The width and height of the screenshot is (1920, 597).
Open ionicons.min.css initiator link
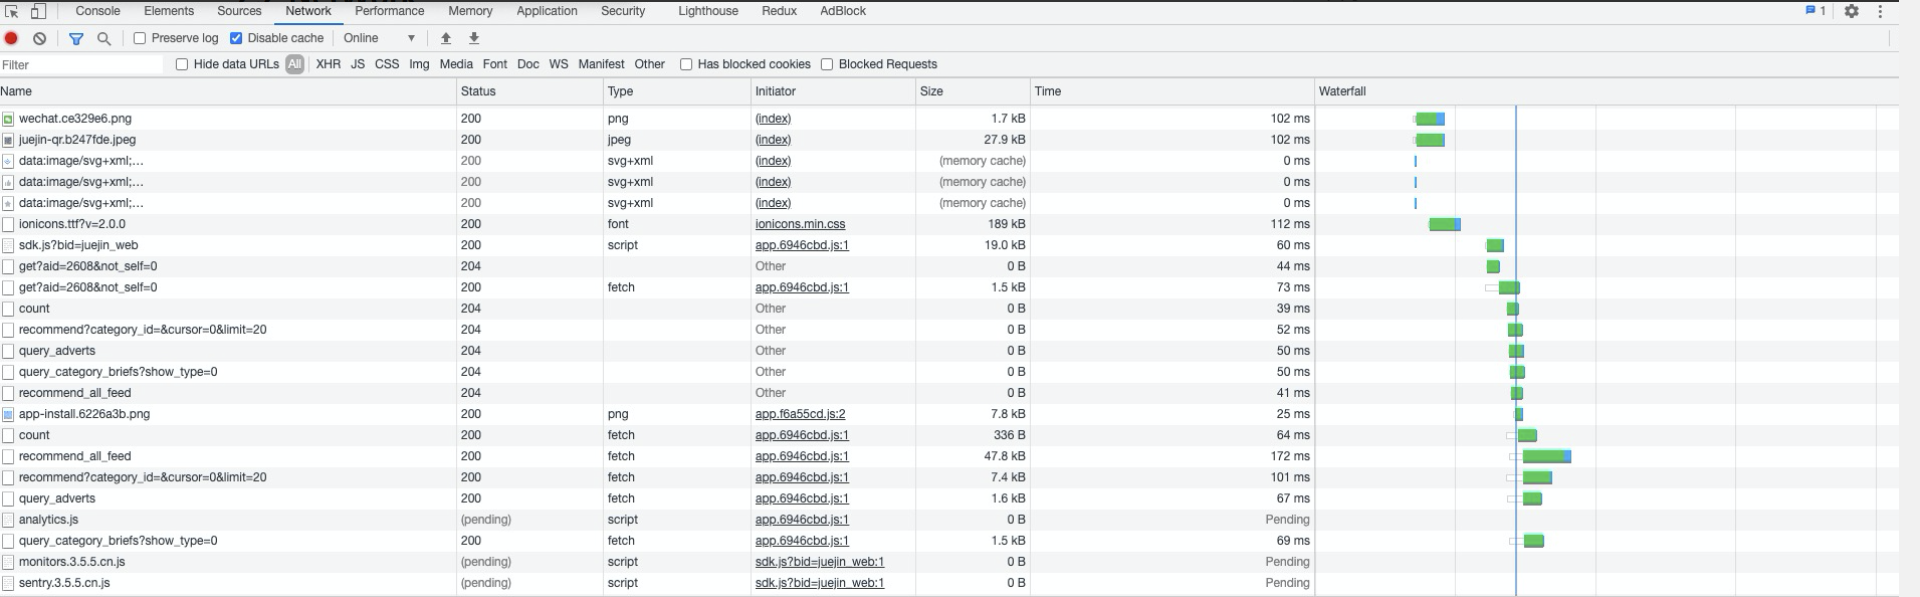coord(800,224)
